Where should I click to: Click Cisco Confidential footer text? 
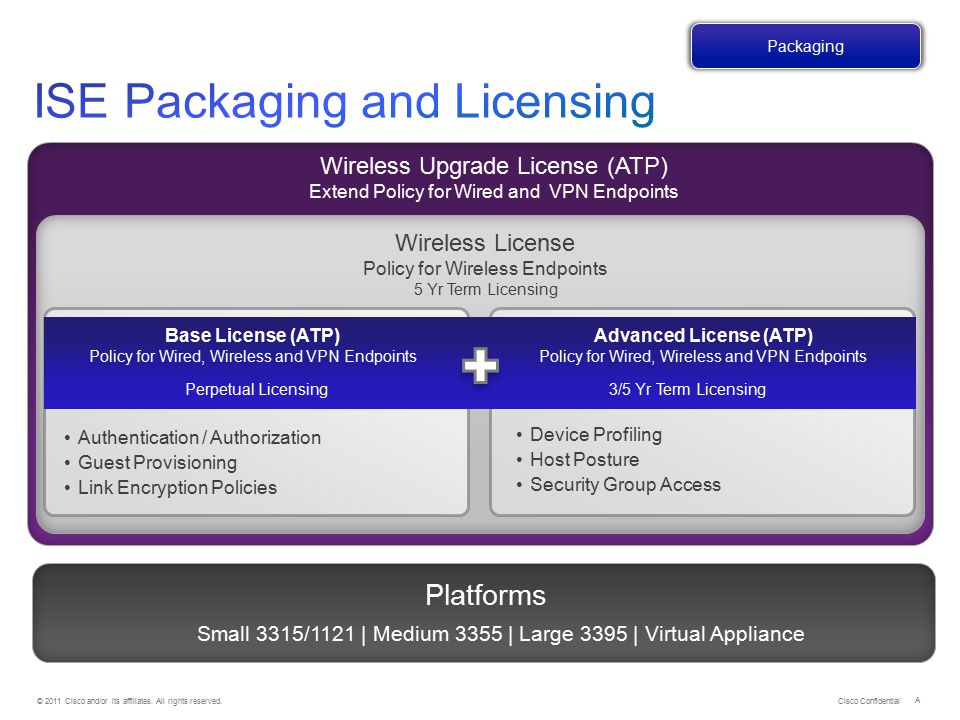point(868,701)
